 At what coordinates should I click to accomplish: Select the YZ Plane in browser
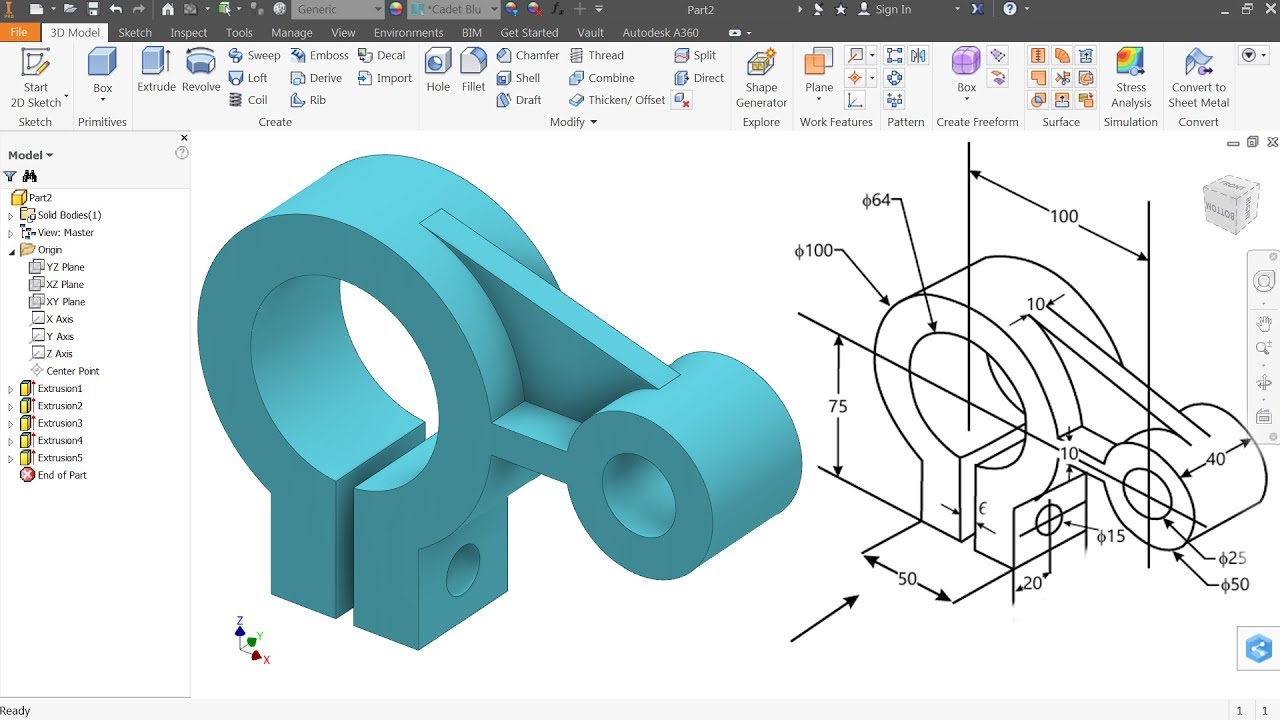[57, 267]
